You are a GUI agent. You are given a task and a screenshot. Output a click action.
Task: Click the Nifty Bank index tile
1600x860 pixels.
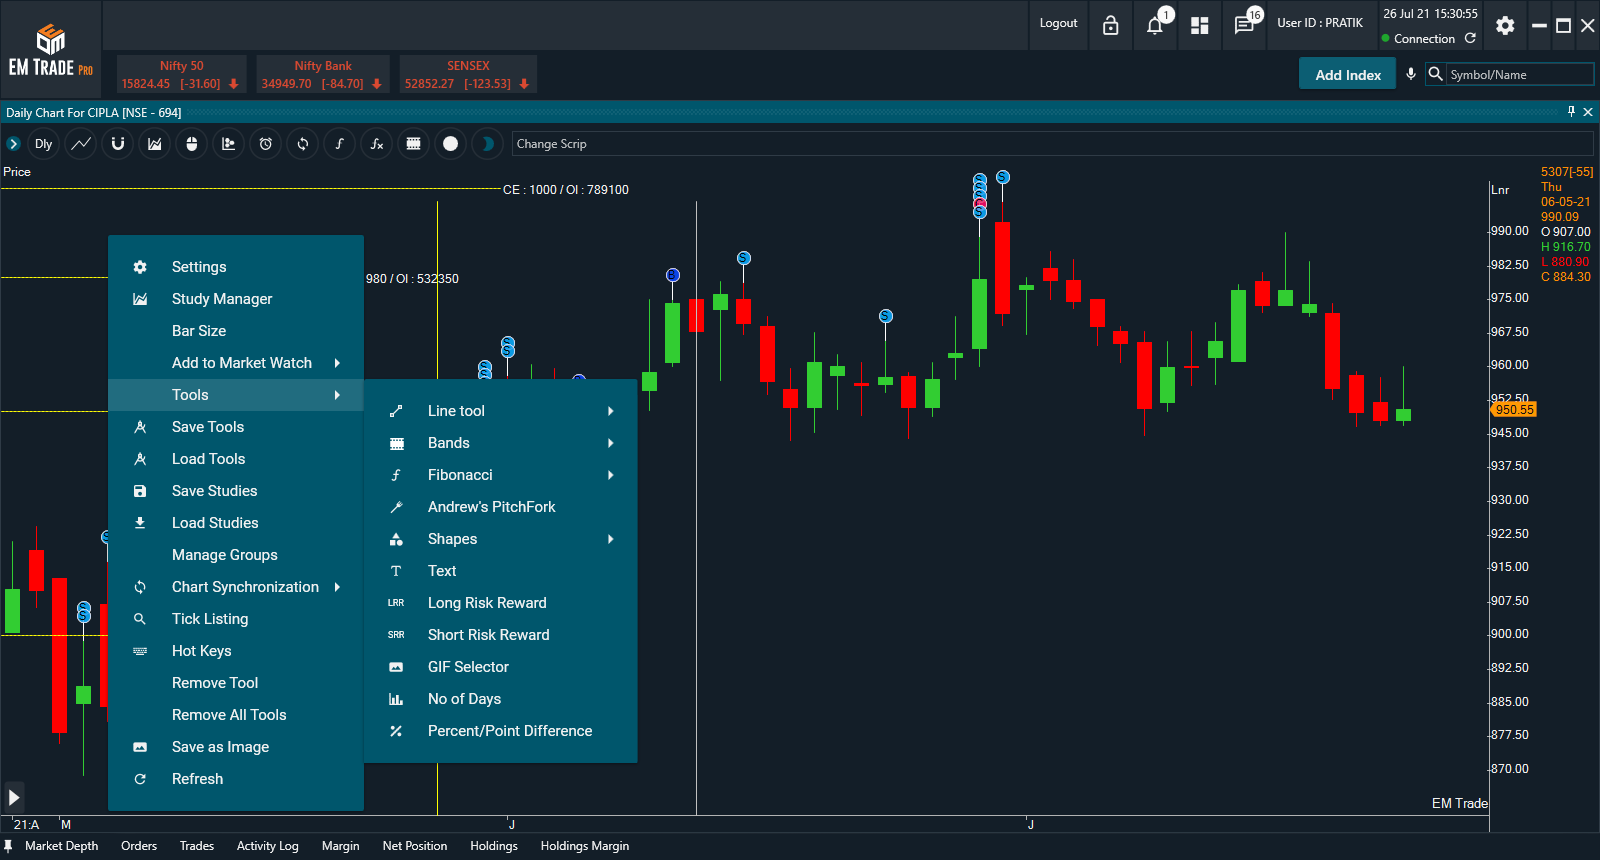[323, 74]
